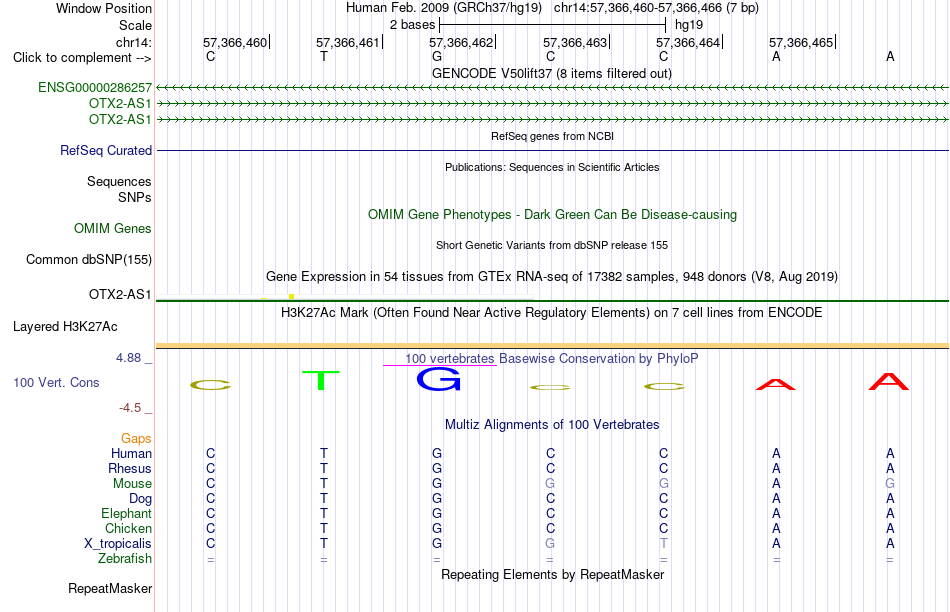
Task: Click the Multiz Alignments of 100 Vertebrates title
Action: click(552, 425)
